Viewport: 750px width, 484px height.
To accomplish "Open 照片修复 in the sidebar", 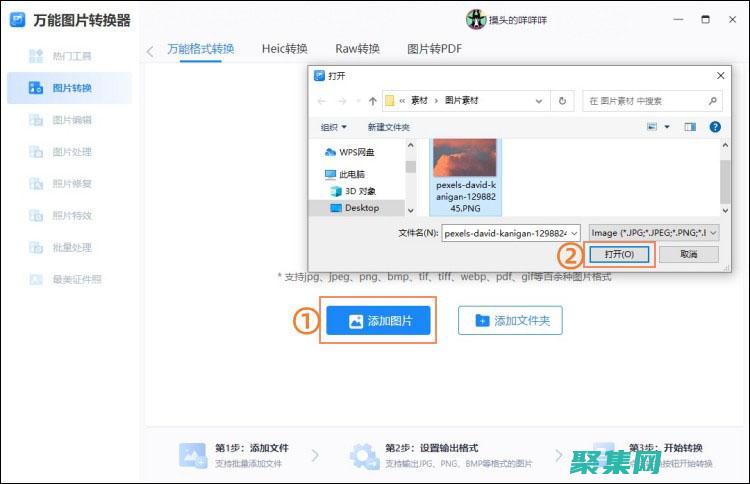I will pyautogui.click(x=70, y=184).
